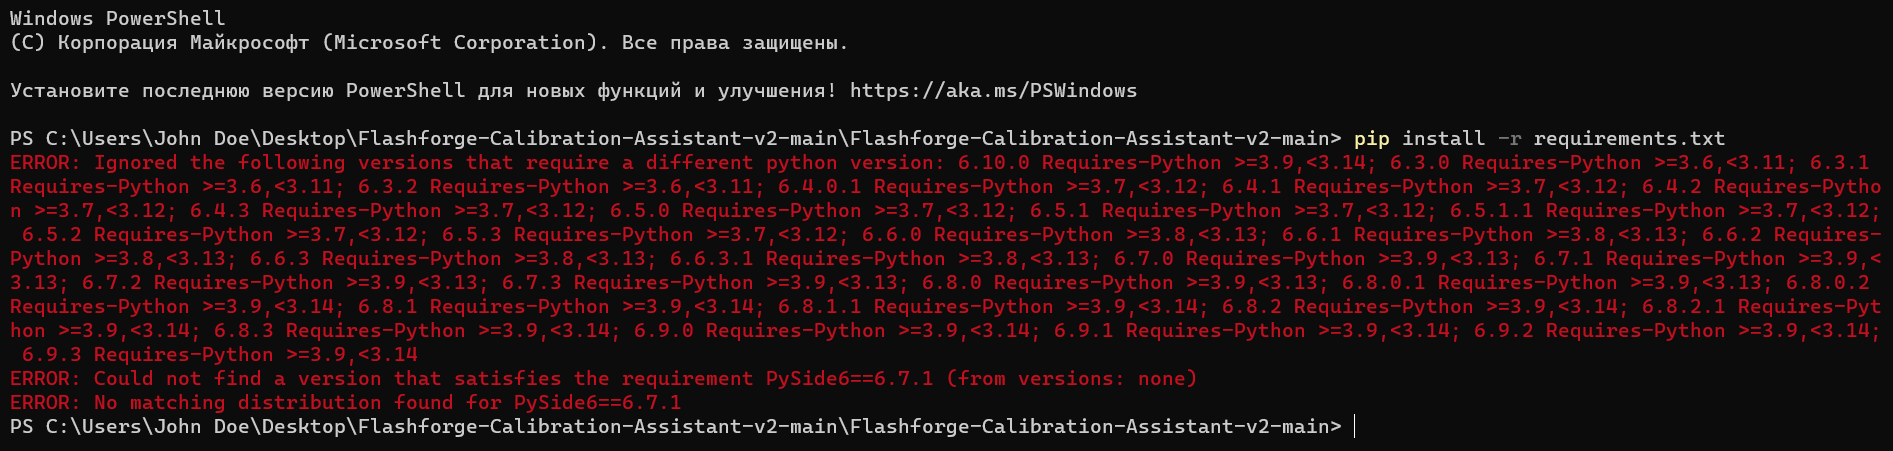Click the Windows PowerShell header text
1893x451 pixels.
(118, 19)
